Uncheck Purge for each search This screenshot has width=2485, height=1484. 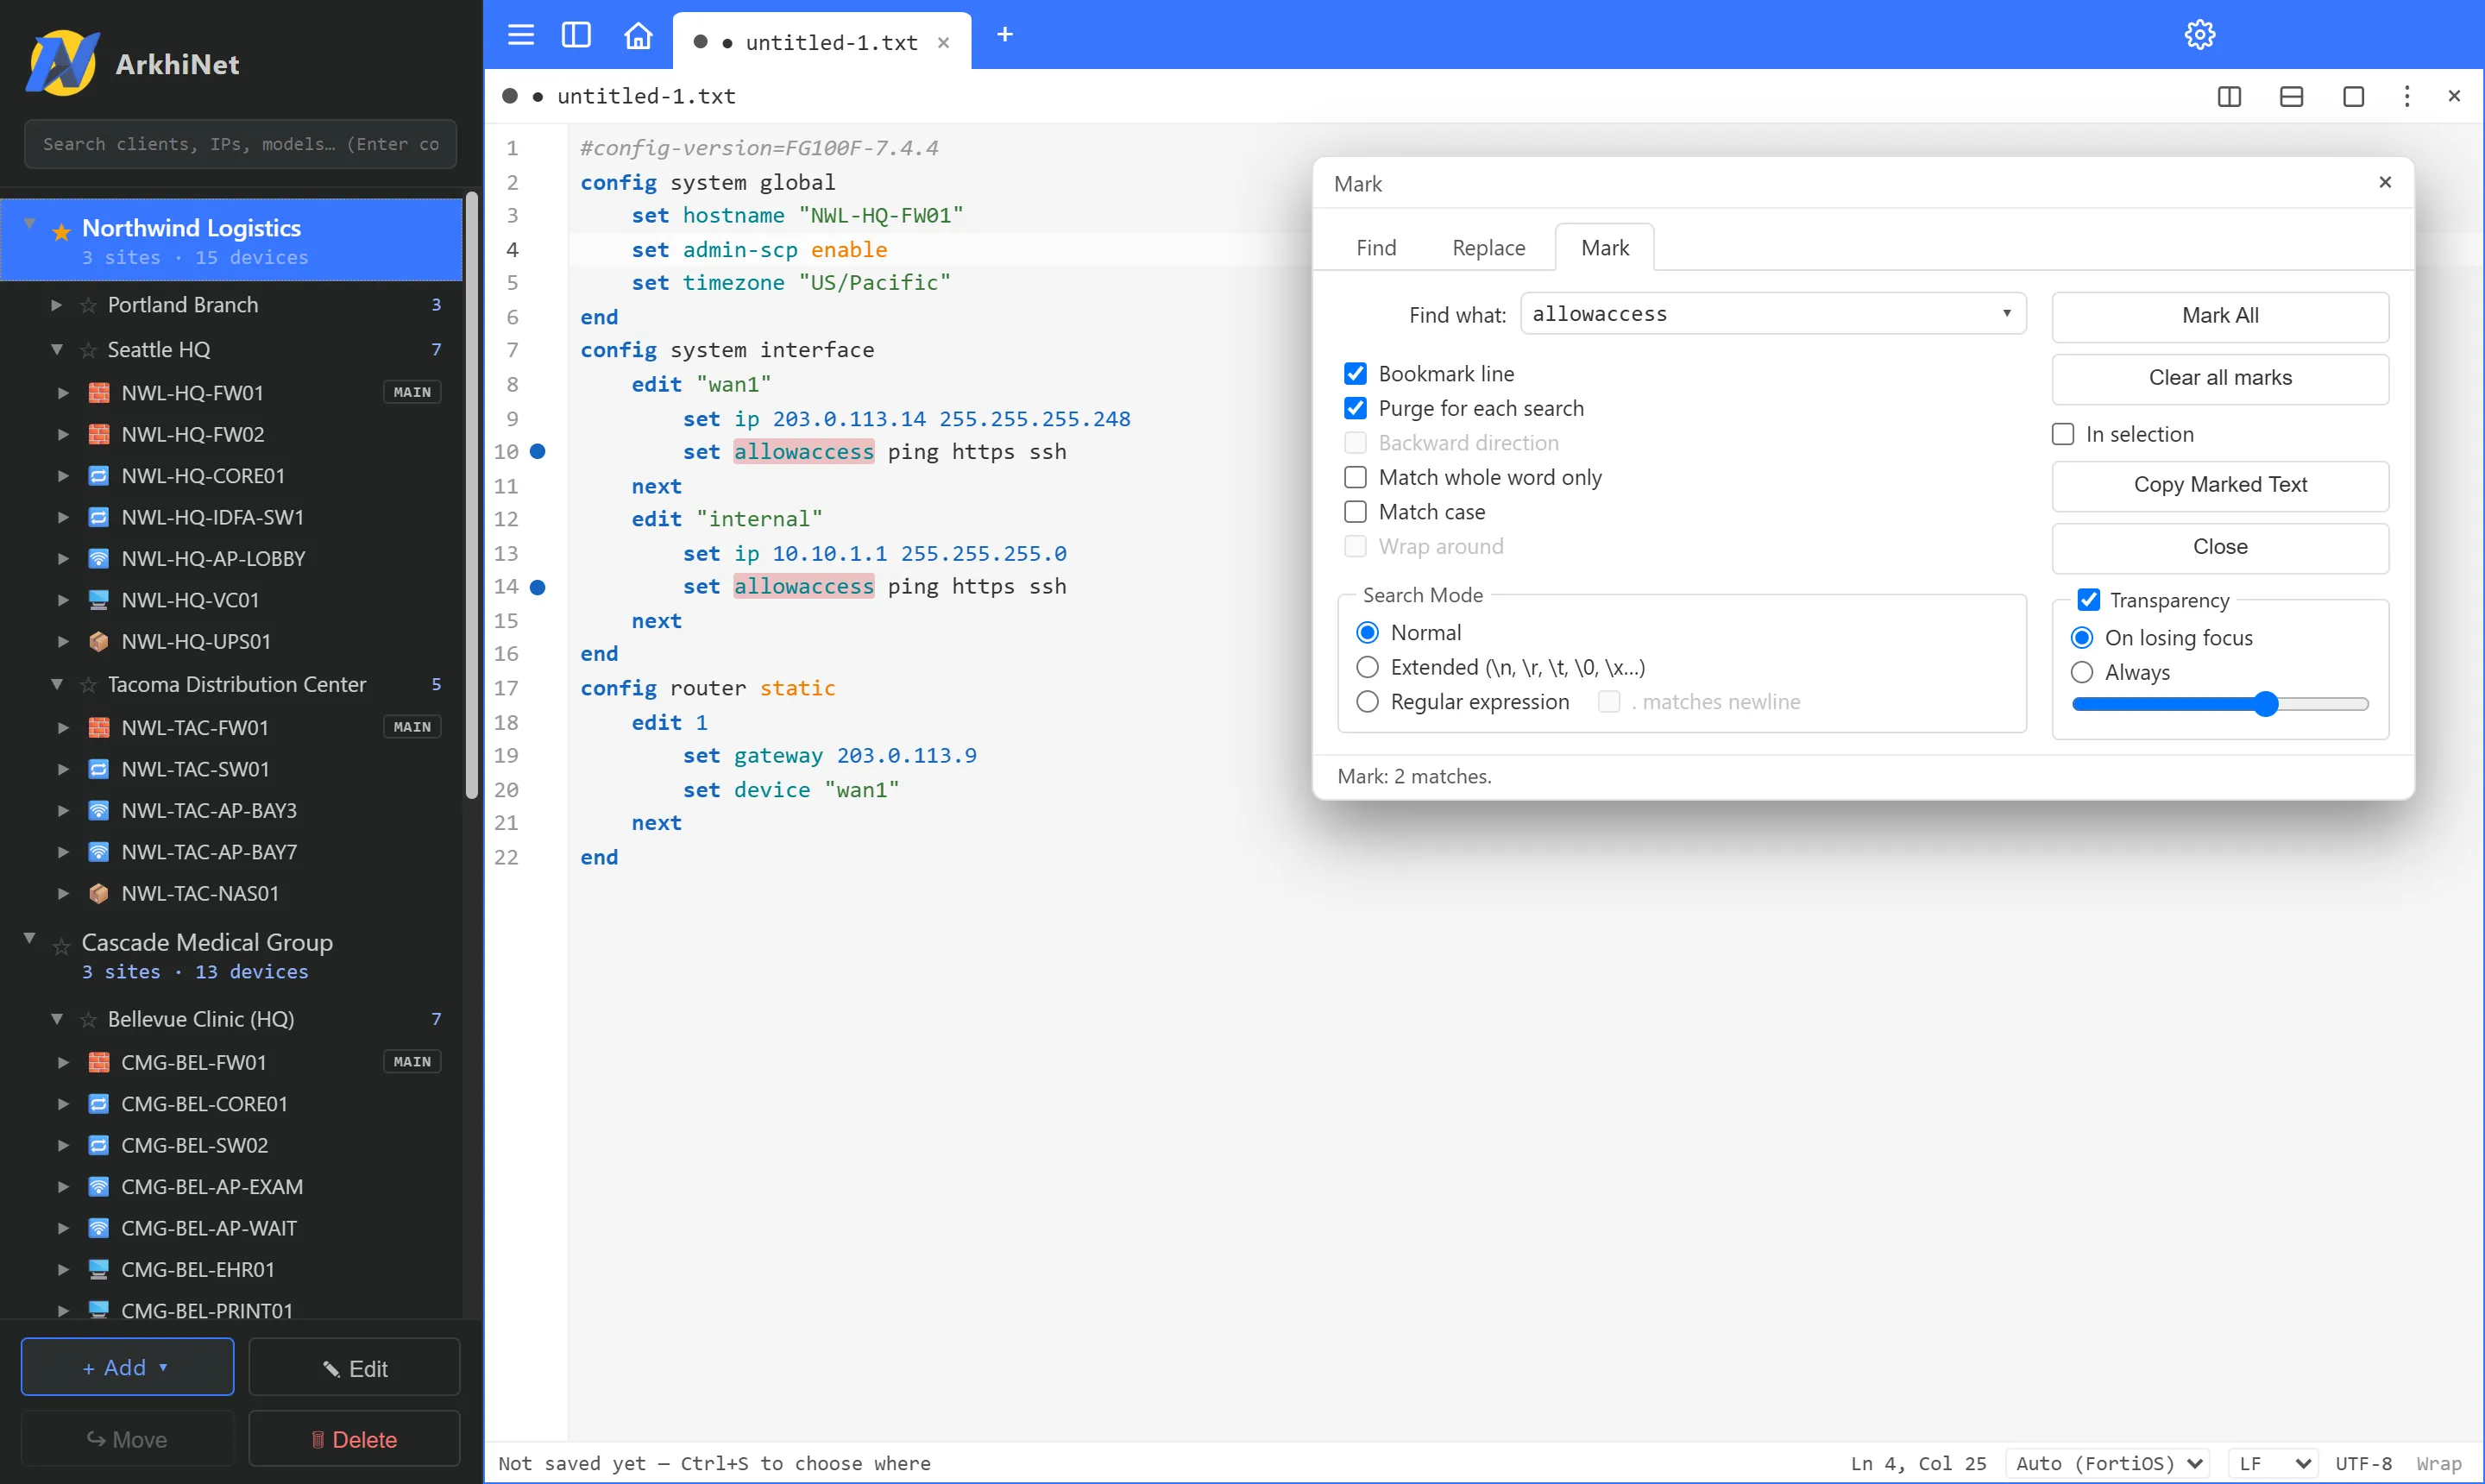pyautogui.click(x=1355, y=408)
